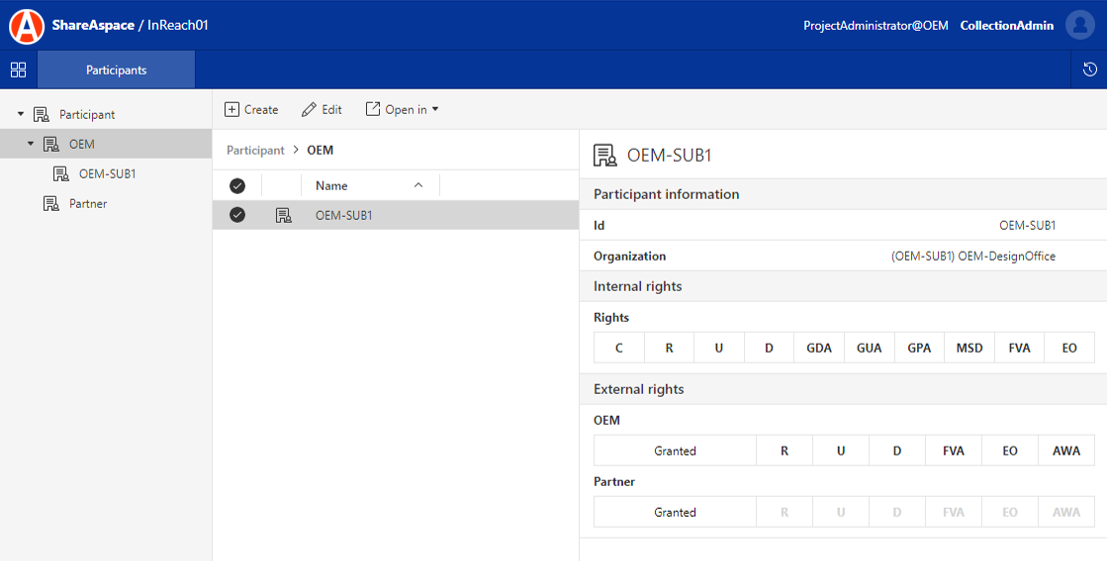The width and height of the screenshot is (1107, 561).
Task: Click OEM external R cell
Action: coord(784,451)
